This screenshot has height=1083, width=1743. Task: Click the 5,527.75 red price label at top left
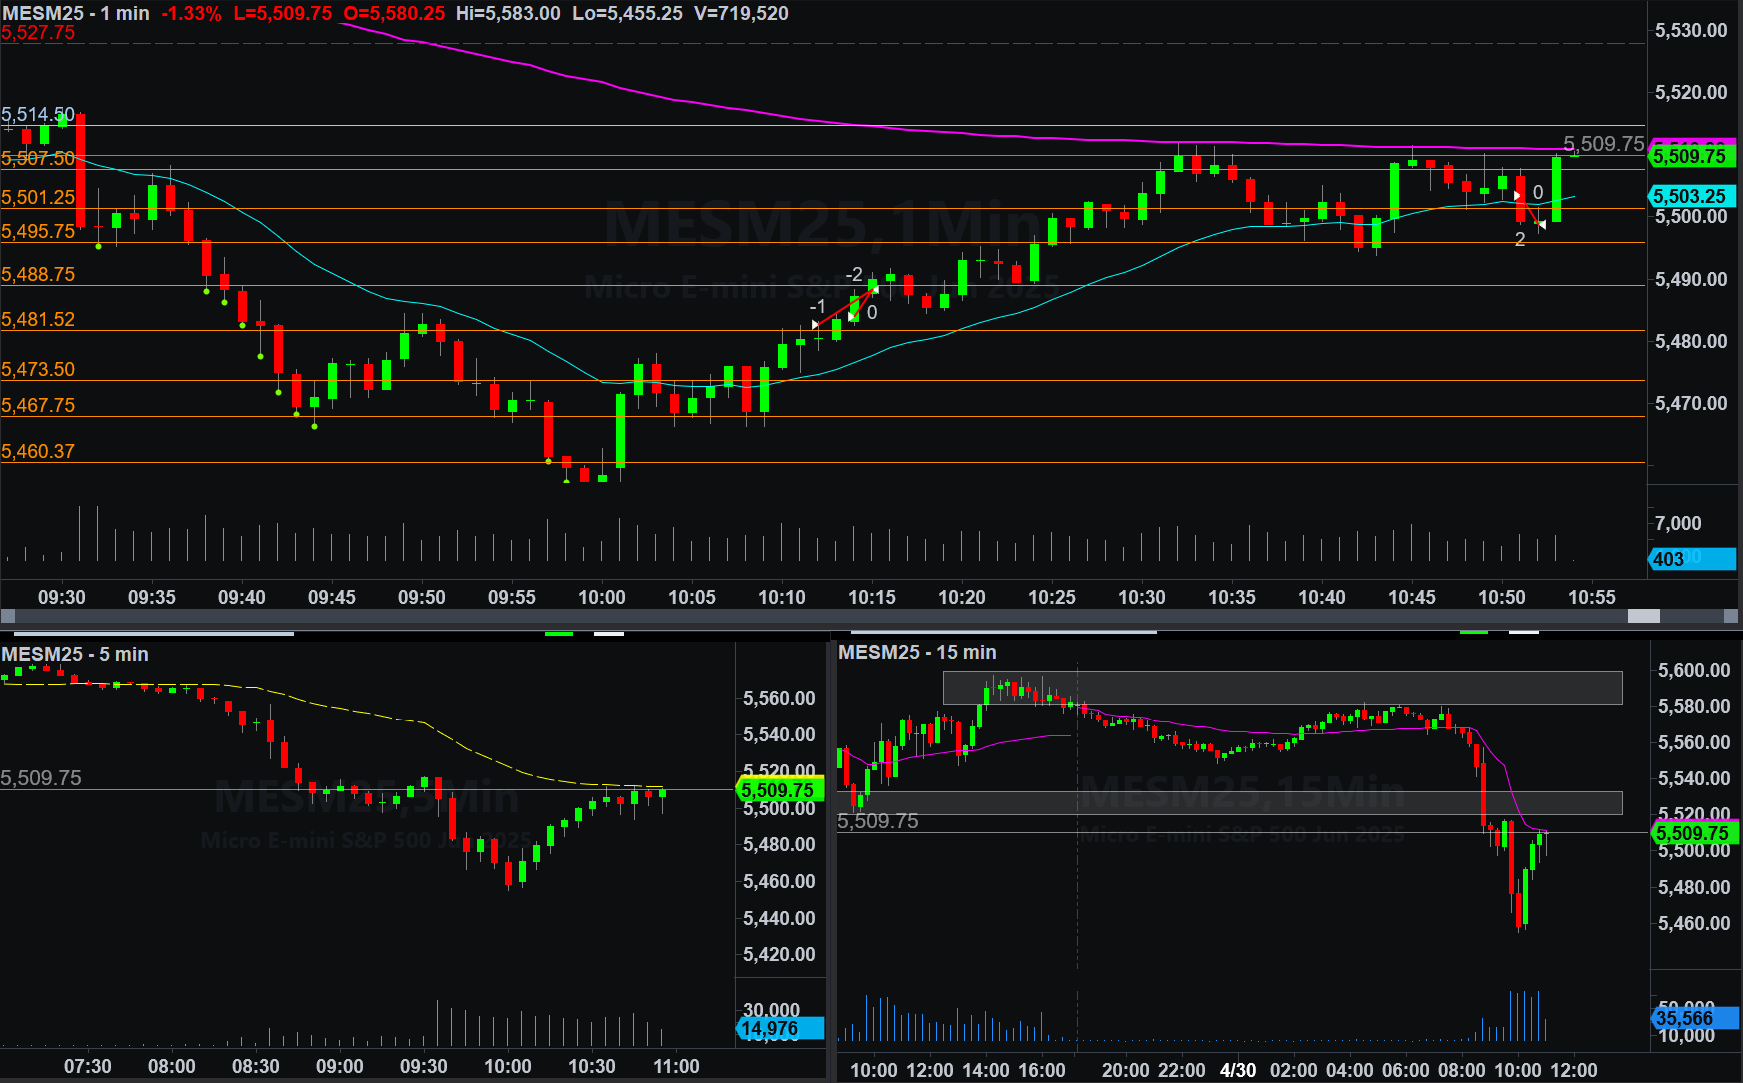click(x=38, y=33)
